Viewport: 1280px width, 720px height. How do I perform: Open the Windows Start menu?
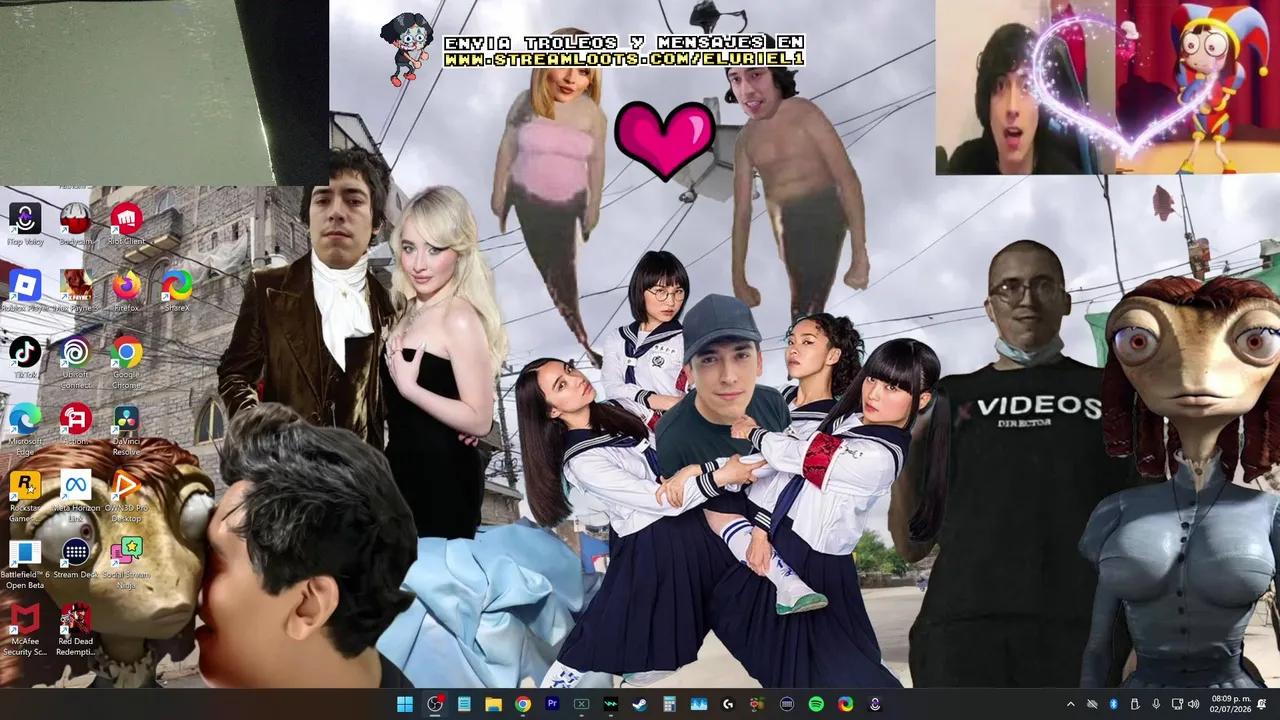coord(405,704)
